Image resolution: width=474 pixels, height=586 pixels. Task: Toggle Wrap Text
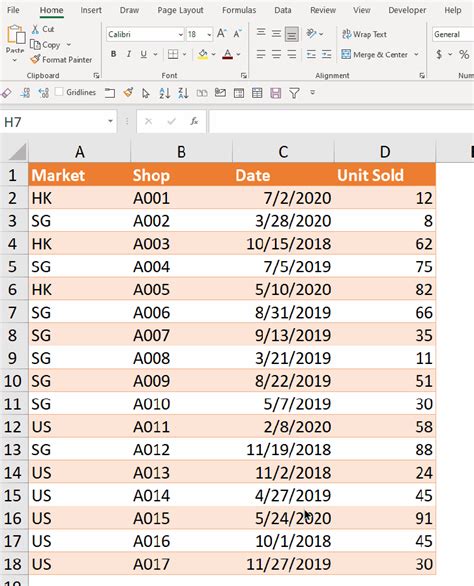click(x=364, y=34)
